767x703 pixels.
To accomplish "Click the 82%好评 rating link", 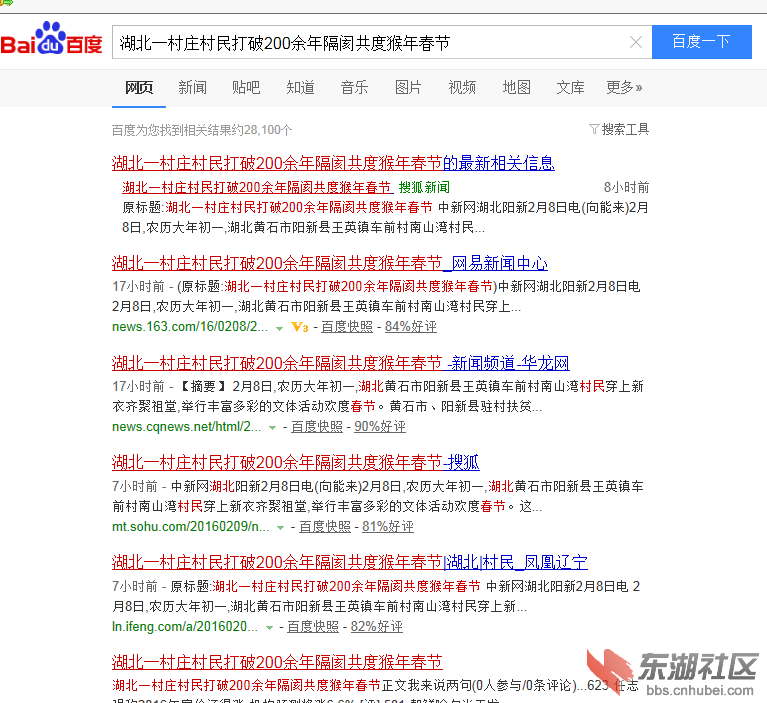I will point(377,626).
